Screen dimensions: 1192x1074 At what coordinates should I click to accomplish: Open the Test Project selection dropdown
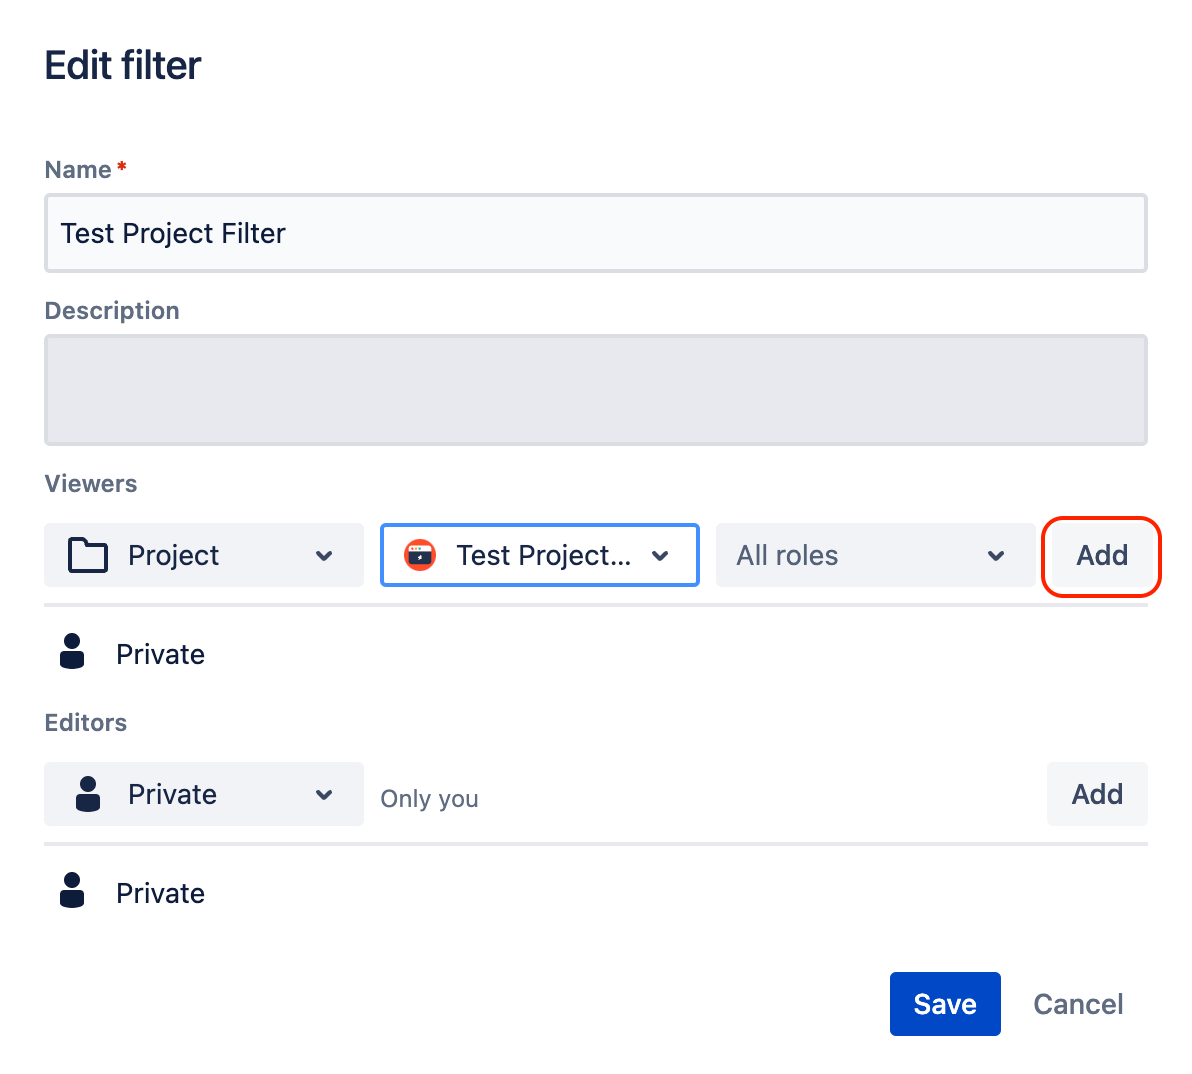point(539,555)
